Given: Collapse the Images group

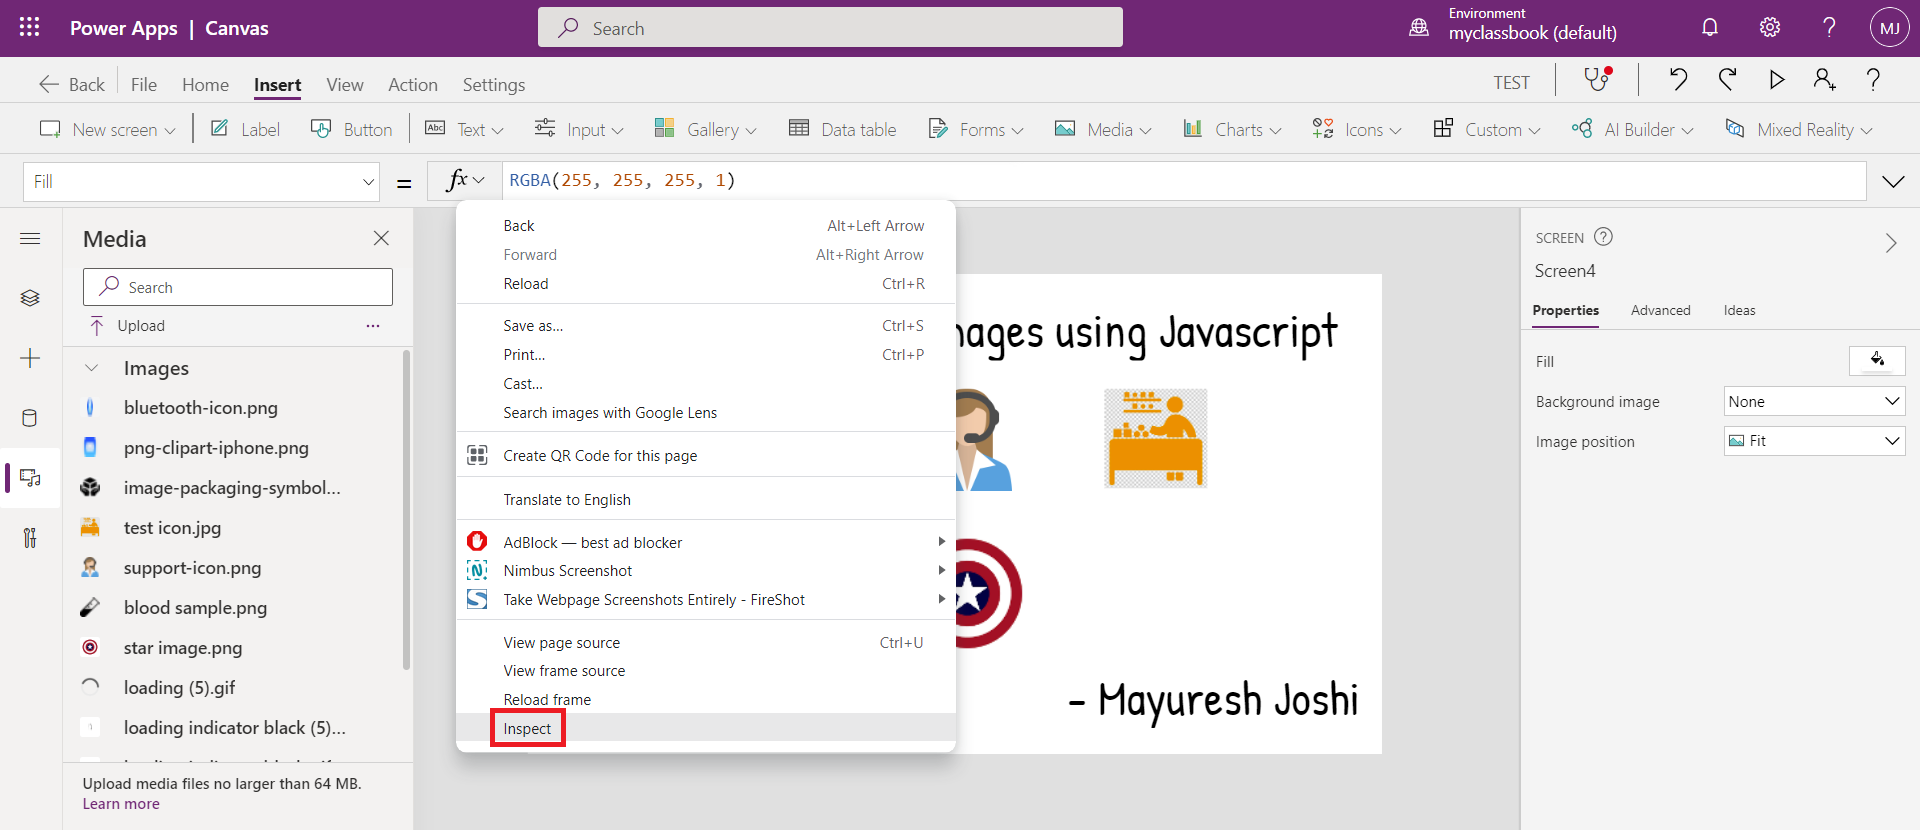Looking at the screenshot, I should [92, 368].
